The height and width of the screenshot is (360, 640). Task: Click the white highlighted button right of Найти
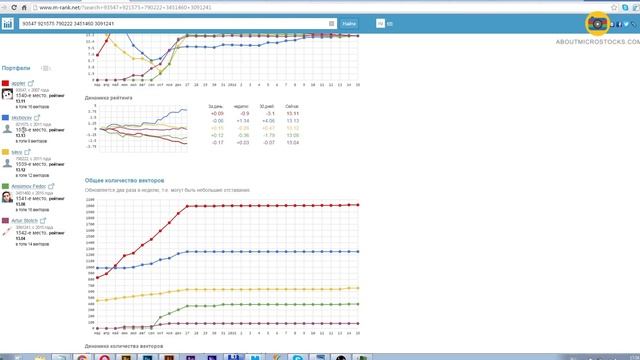(380, 24)
